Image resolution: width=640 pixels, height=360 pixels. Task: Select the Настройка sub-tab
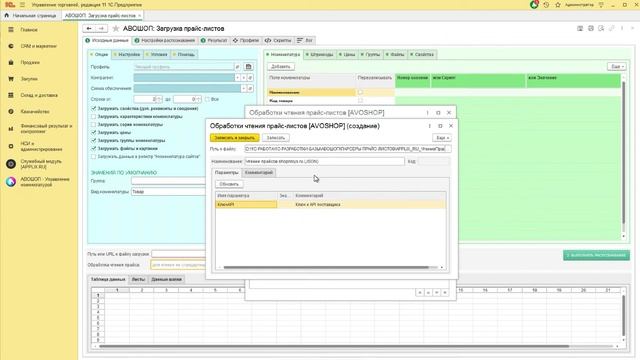[x=127, y=54]
